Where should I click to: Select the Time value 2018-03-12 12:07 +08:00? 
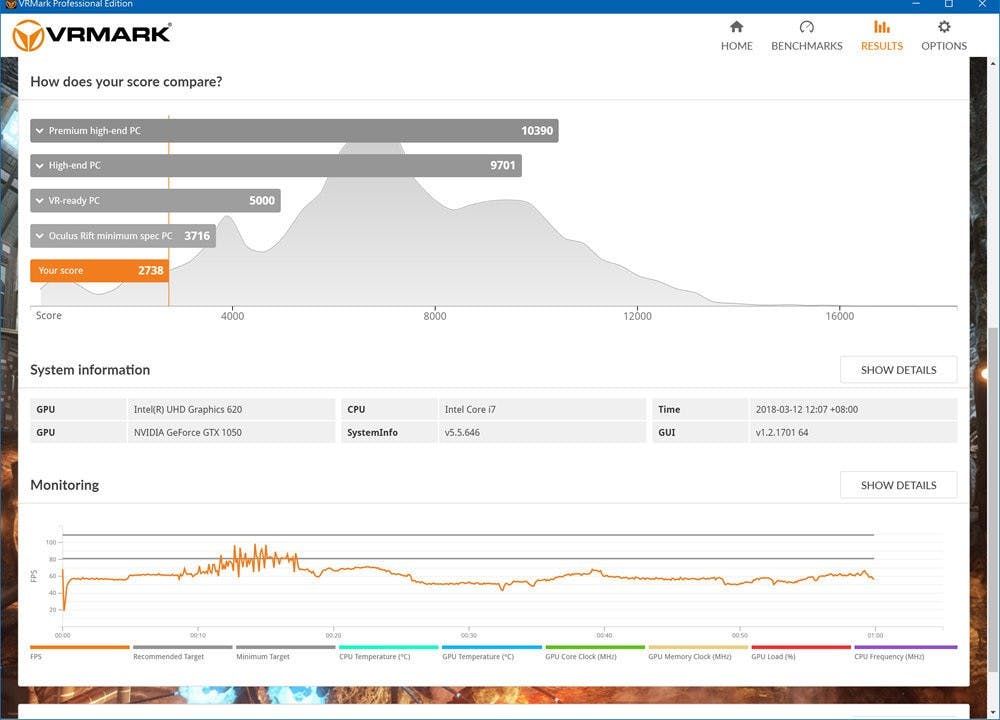point(807,409)
